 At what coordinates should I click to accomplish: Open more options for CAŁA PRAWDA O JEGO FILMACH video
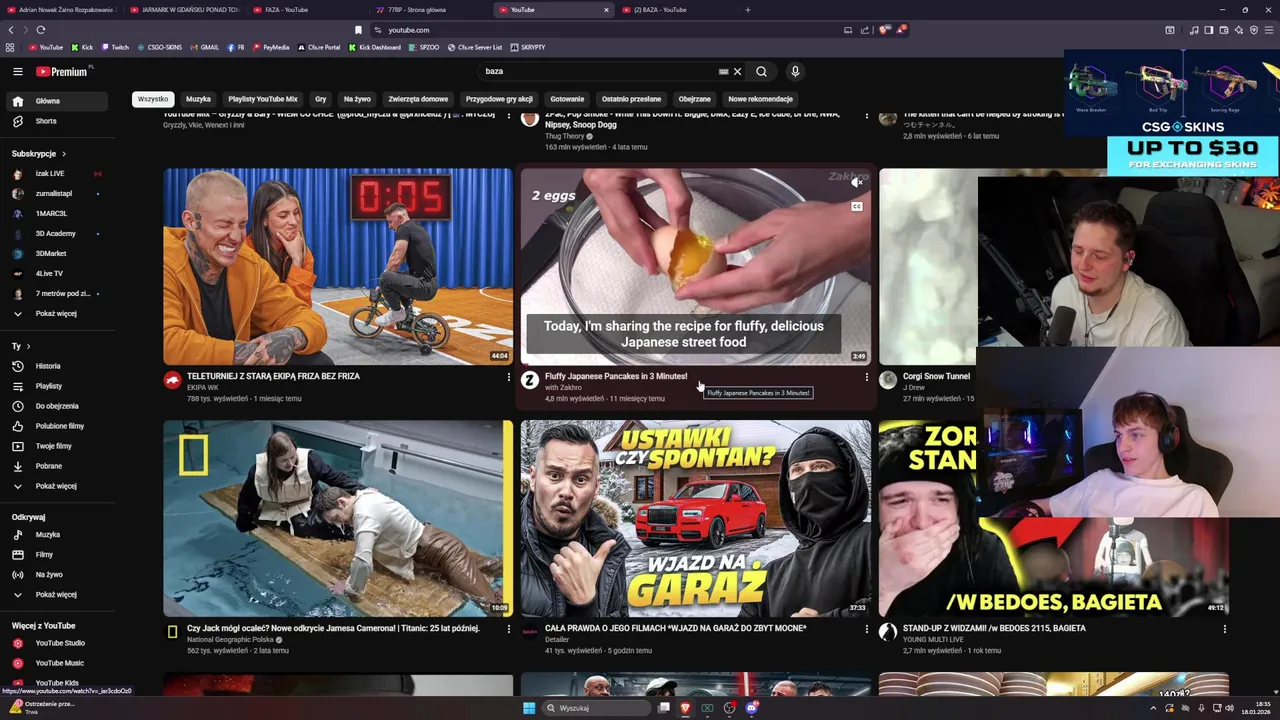pyautogui.click(x=866, y=629)
